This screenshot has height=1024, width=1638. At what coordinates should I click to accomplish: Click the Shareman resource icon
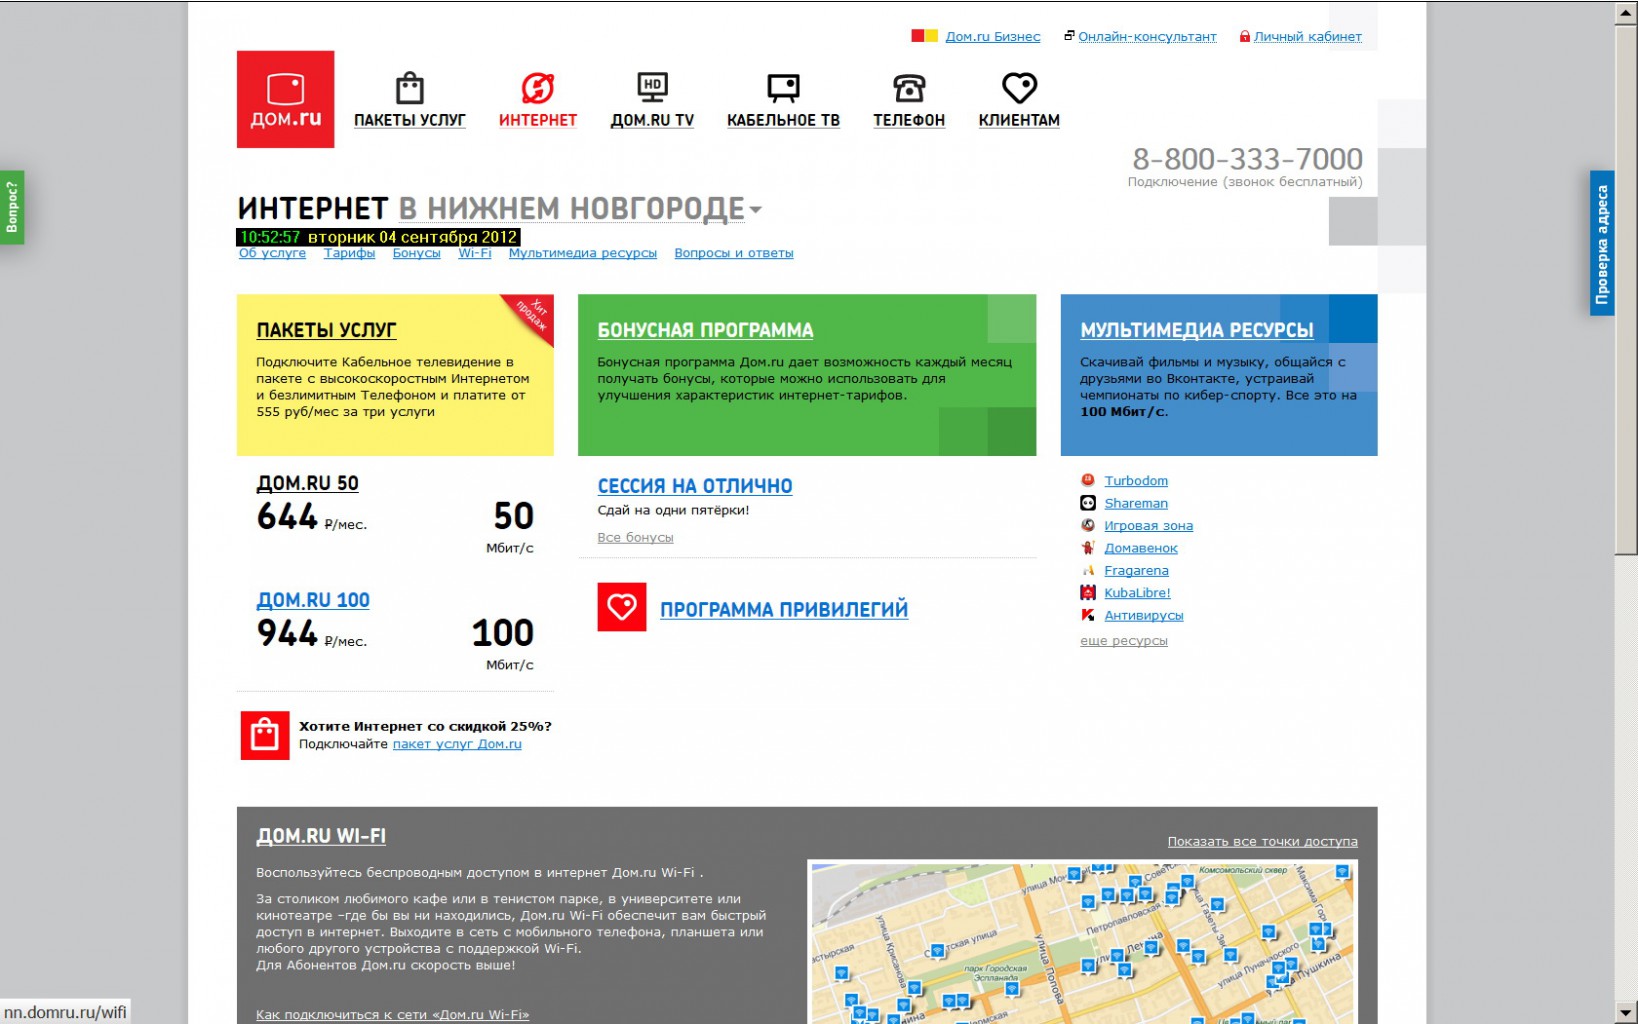pyautogui.click(x=1088, y=503)
